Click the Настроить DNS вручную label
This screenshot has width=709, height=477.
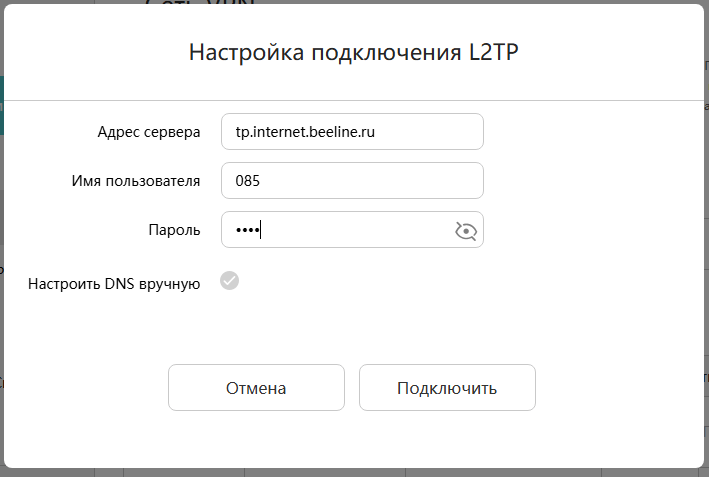point(114,284)
